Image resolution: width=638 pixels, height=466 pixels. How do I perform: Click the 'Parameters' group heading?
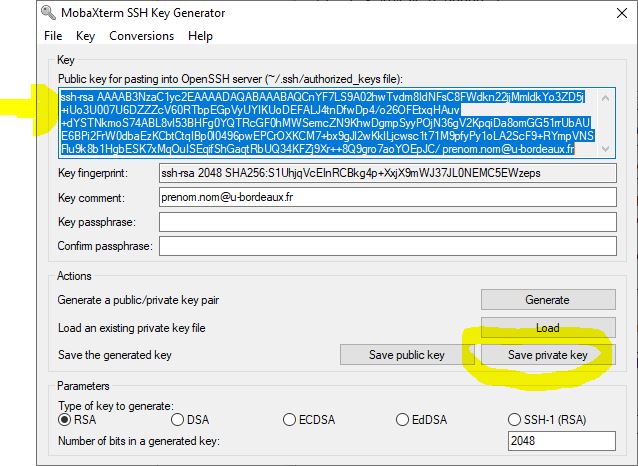(x=83, y=386)
